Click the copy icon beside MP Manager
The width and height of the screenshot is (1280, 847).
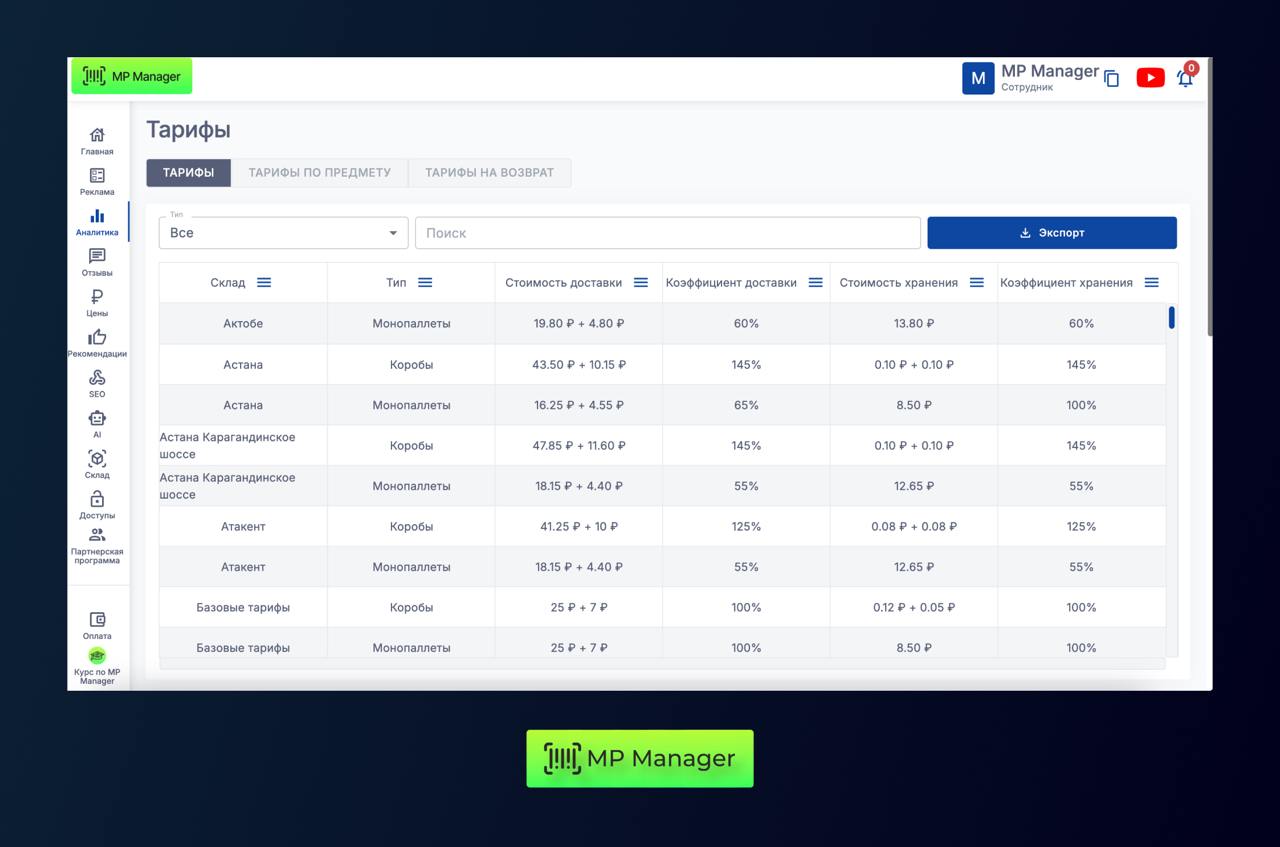(1111, 79)
